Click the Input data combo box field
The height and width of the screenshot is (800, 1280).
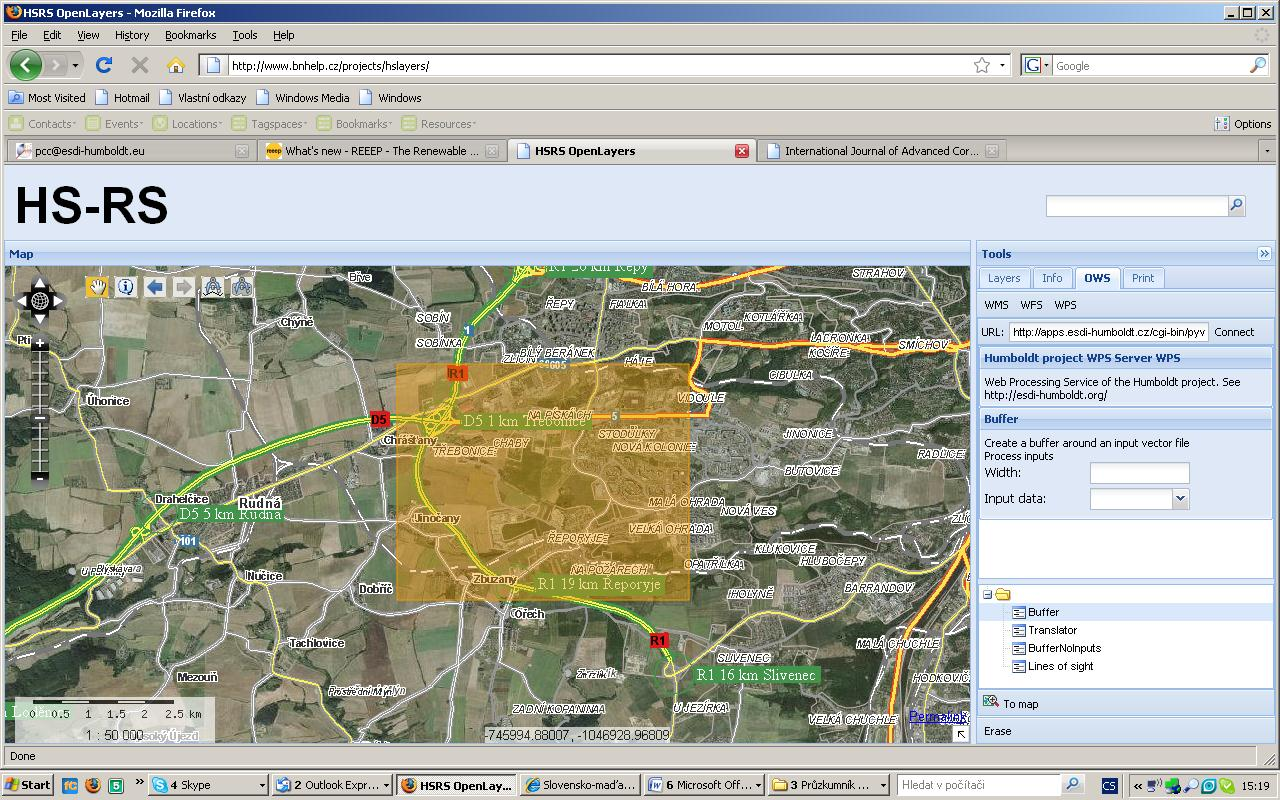[1131, 498]
